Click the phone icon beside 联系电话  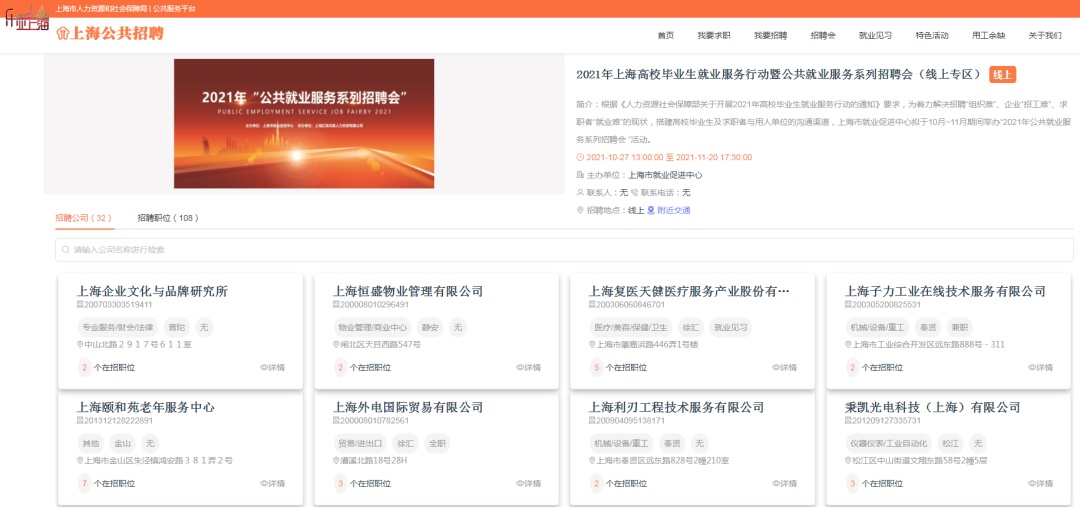(x=634, y=193)
